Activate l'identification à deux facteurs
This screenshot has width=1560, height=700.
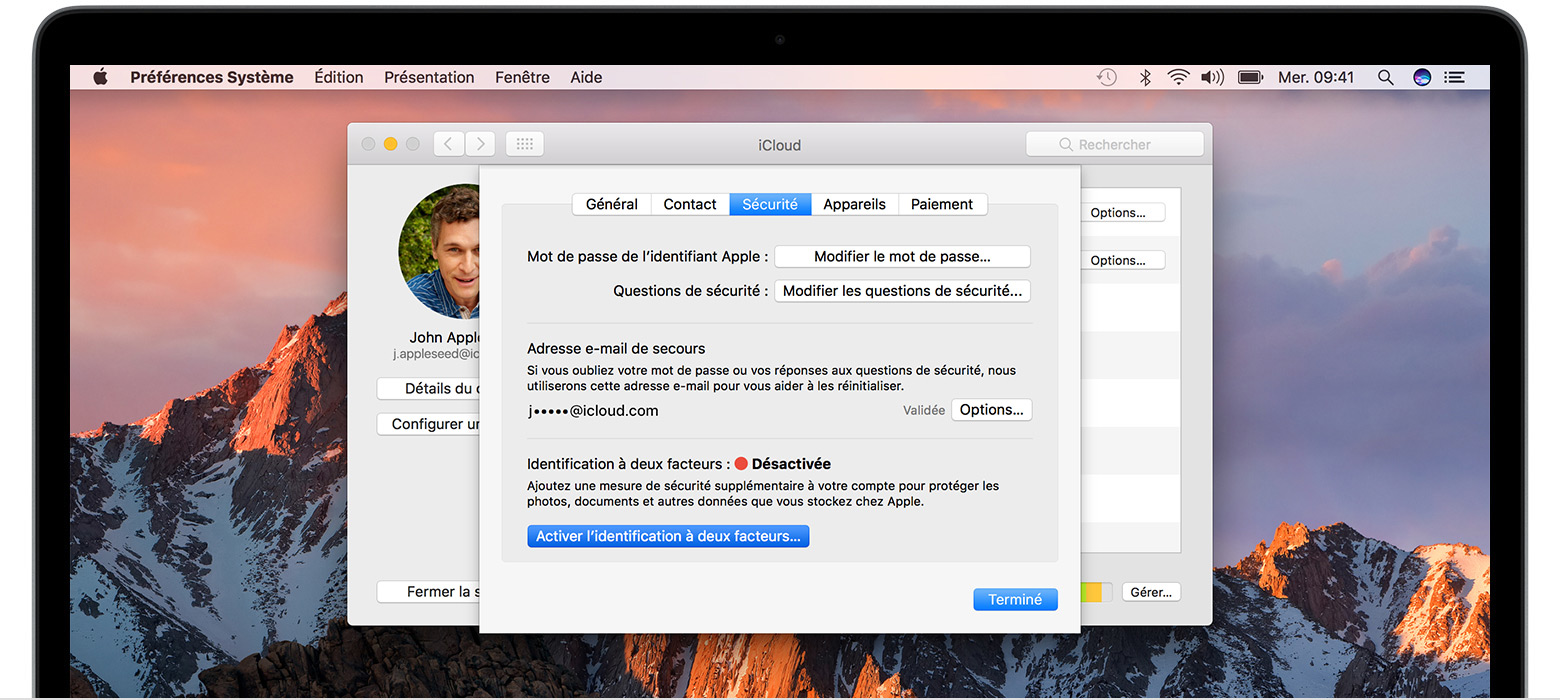pos(668,536)
